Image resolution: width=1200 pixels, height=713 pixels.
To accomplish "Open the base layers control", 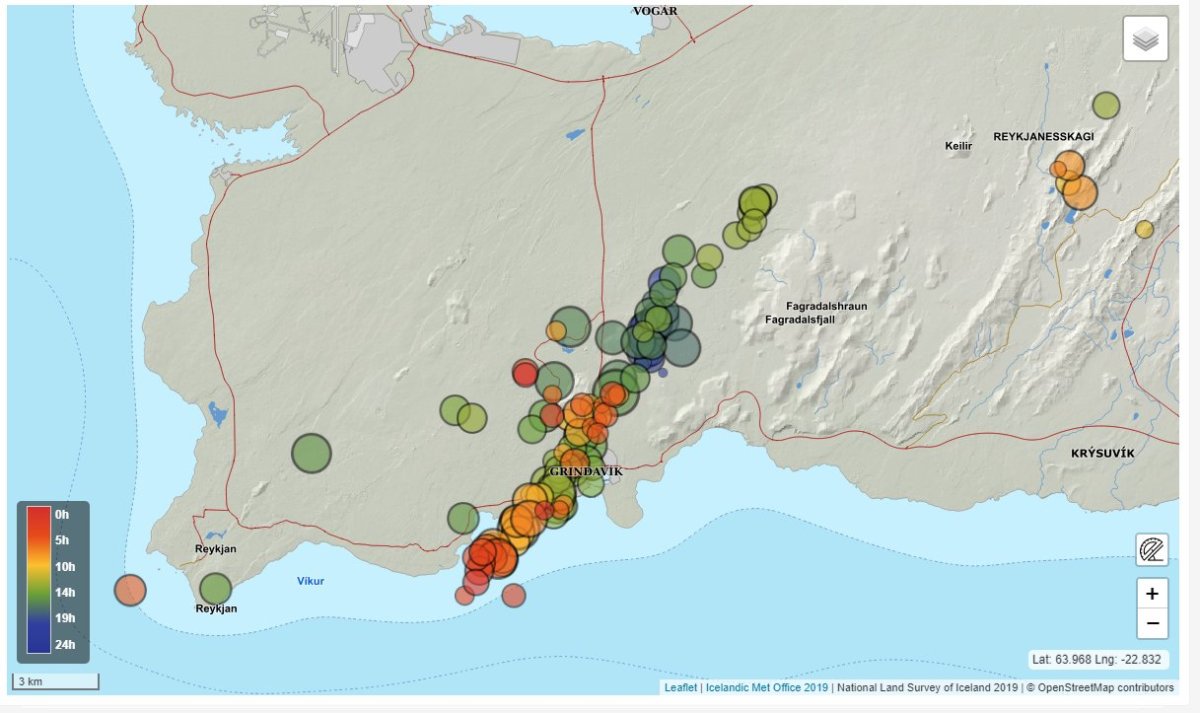I will 1148,40.
